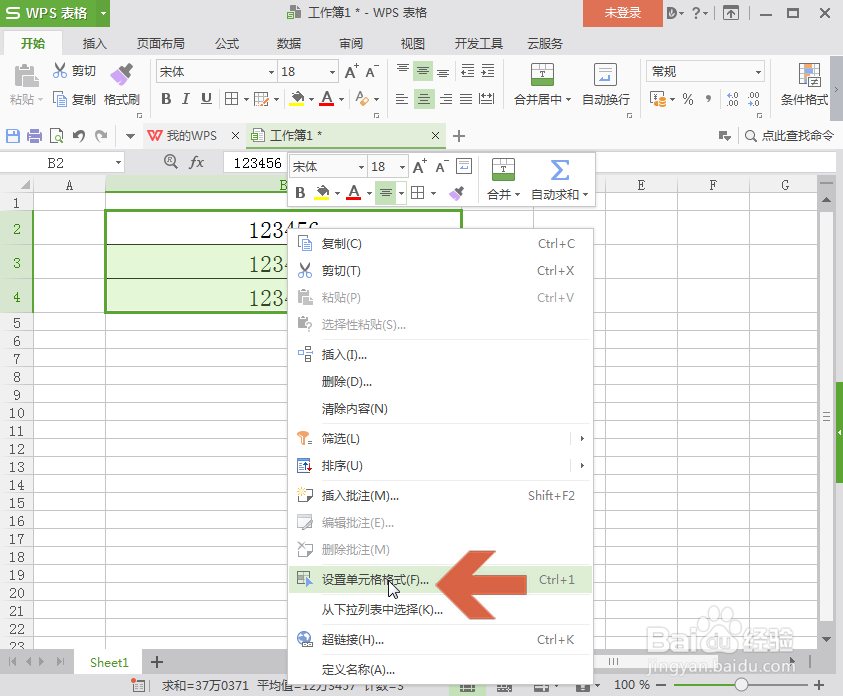Click the increase decimal places icon

point(733,99)
